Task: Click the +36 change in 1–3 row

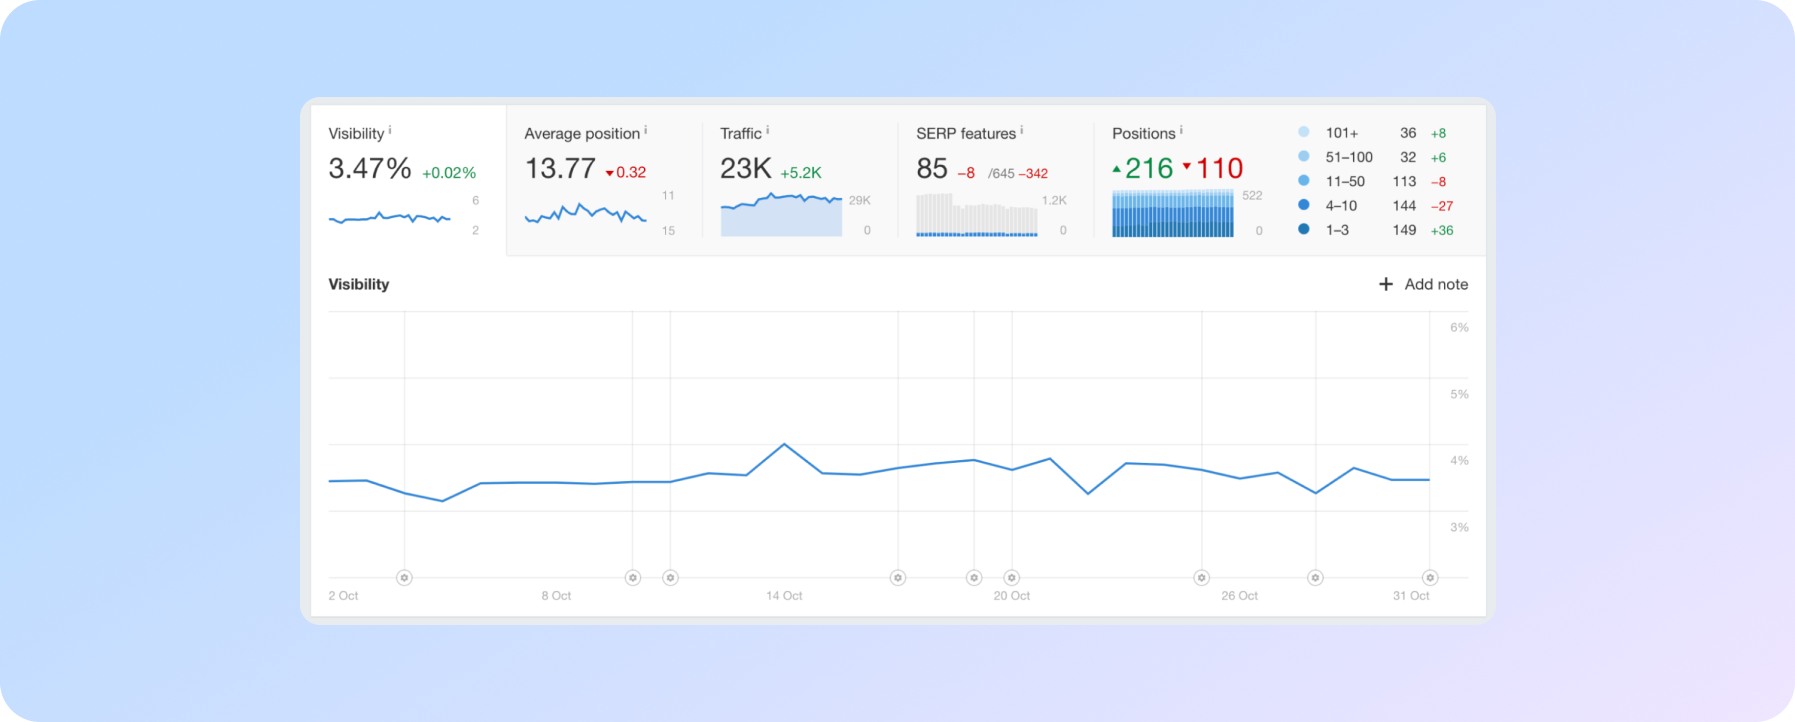Action: point(1442,230)
